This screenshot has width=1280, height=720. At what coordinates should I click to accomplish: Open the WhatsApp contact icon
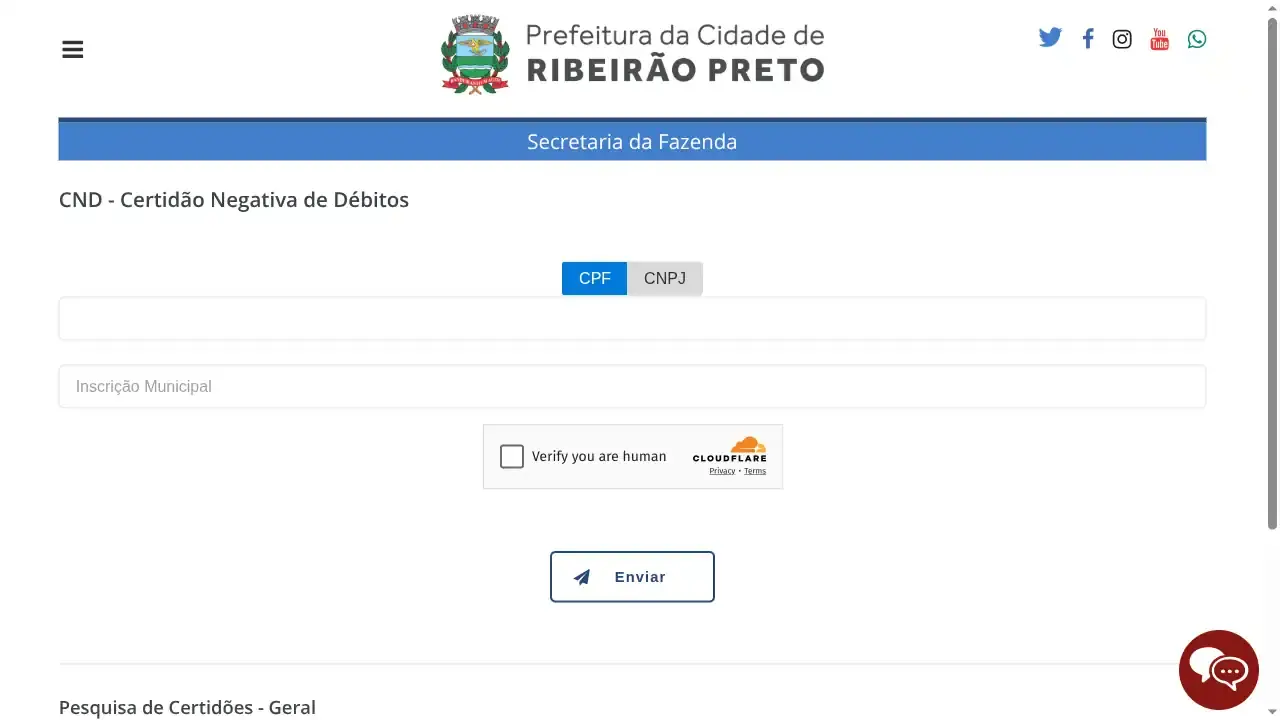pyautogui.click(x=1196, y=39)
